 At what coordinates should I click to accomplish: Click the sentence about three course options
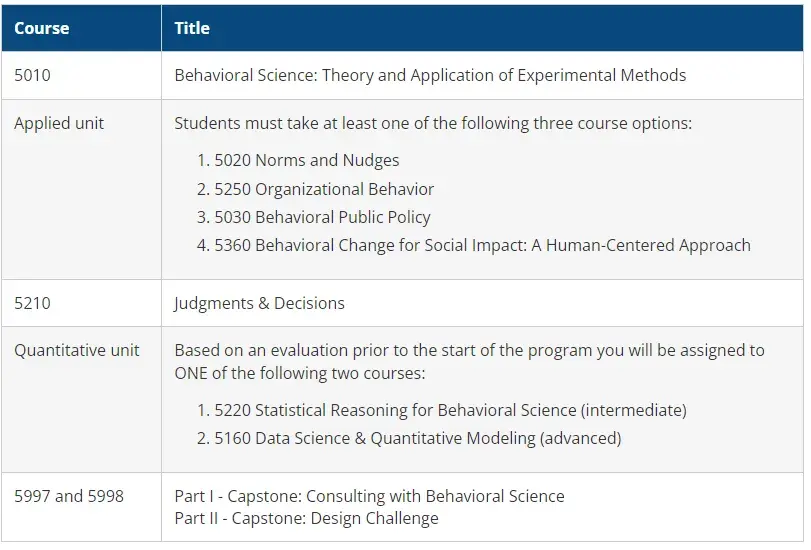tap(433, 123)
